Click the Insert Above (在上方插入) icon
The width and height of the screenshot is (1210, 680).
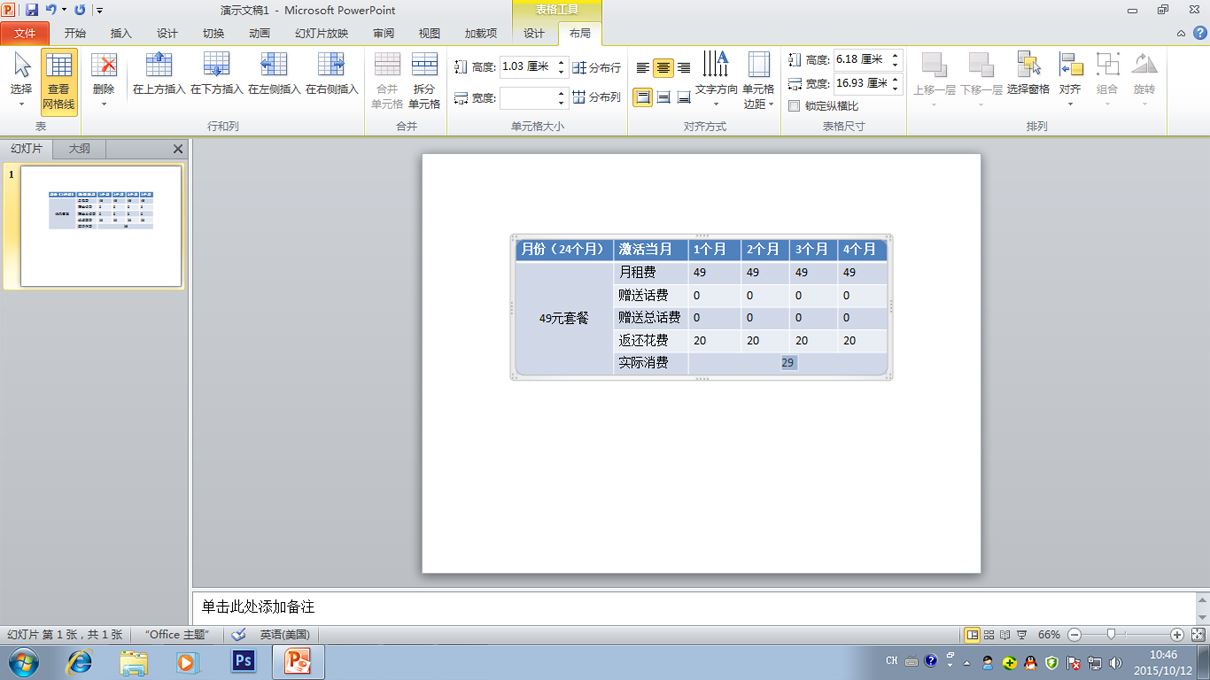pos(159,65)
